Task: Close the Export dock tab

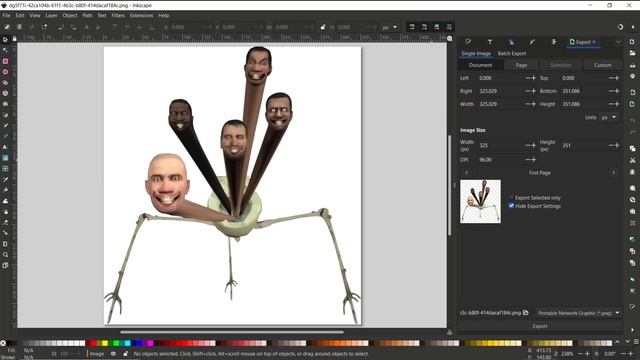Action: (x=594, y=42)
